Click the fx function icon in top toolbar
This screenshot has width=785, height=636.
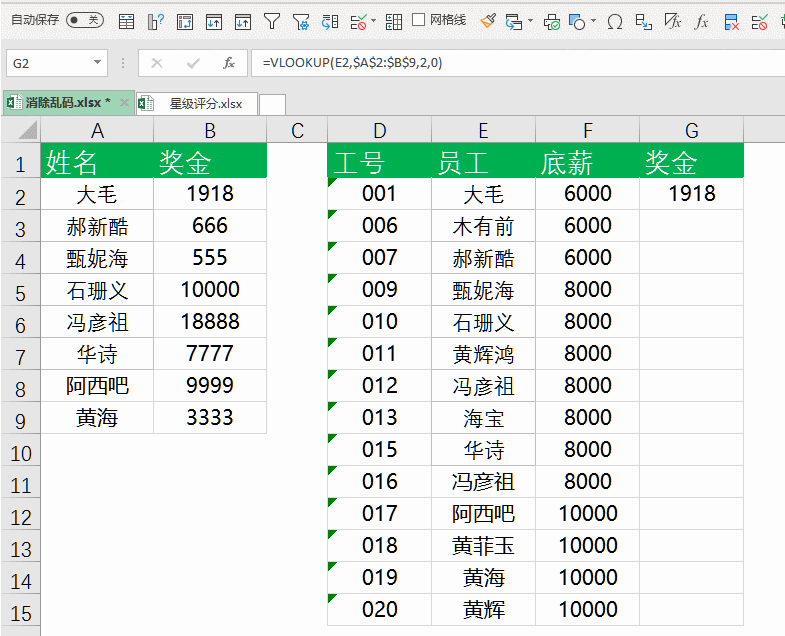pyautogui.click(x=701, y=22)
